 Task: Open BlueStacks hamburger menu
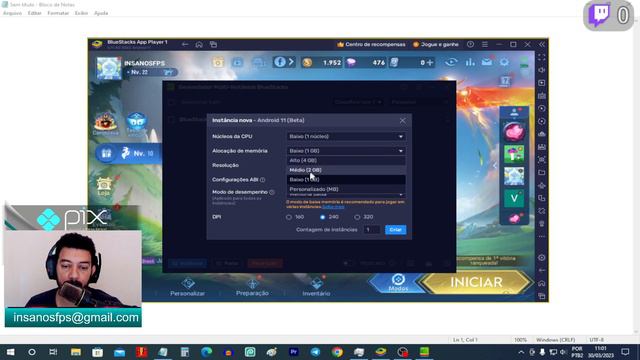(484, 44)
